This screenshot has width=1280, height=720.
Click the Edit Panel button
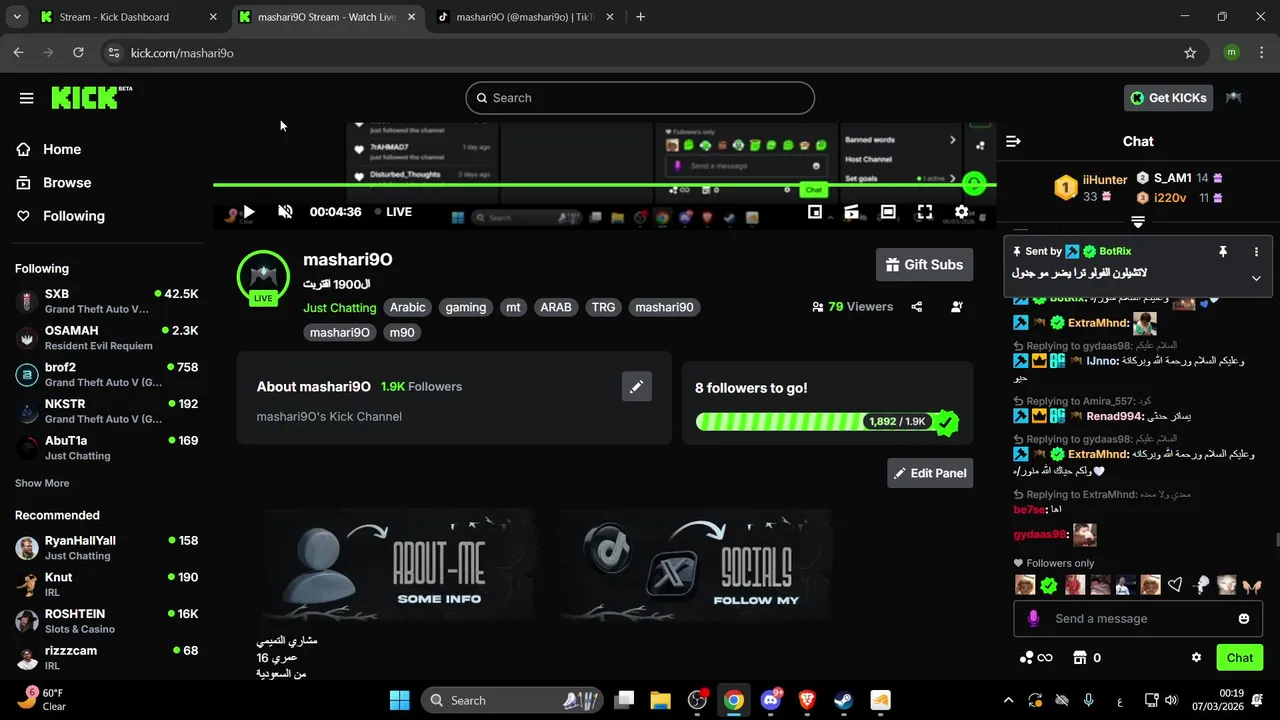[x=930, y=473]
